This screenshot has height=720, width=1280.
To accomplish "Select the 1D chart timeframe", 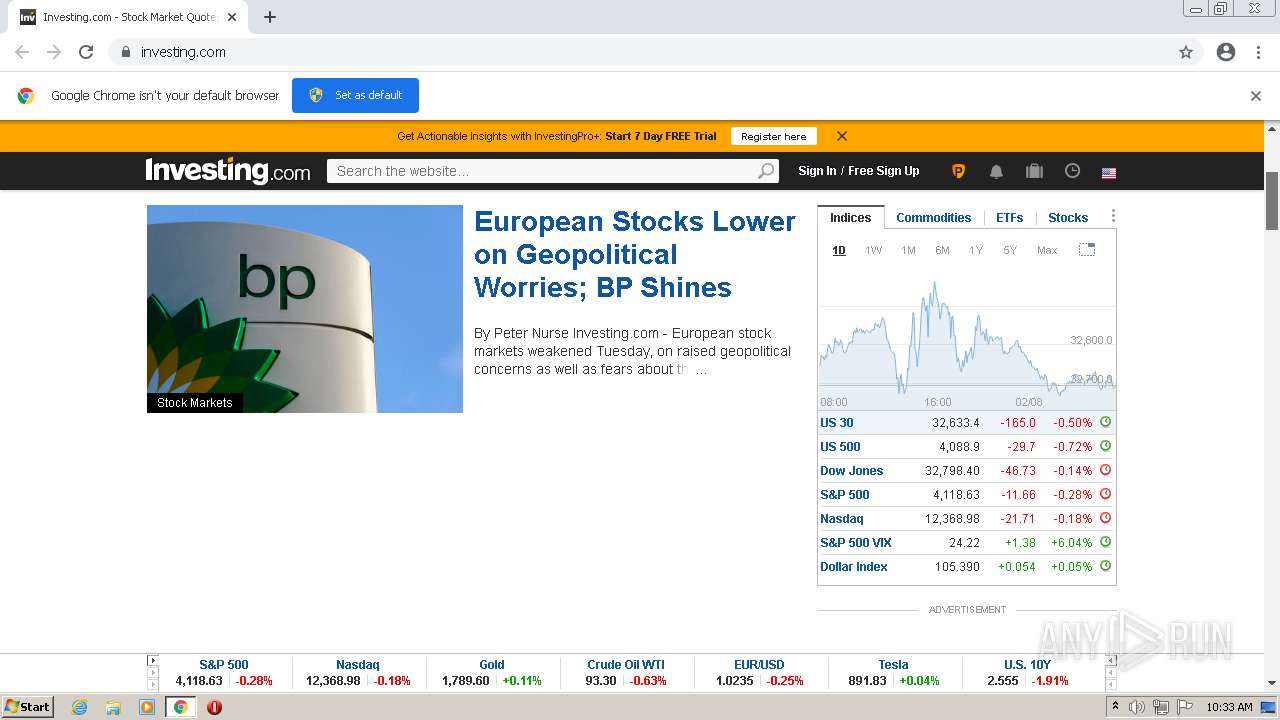I will pos(839,250).
